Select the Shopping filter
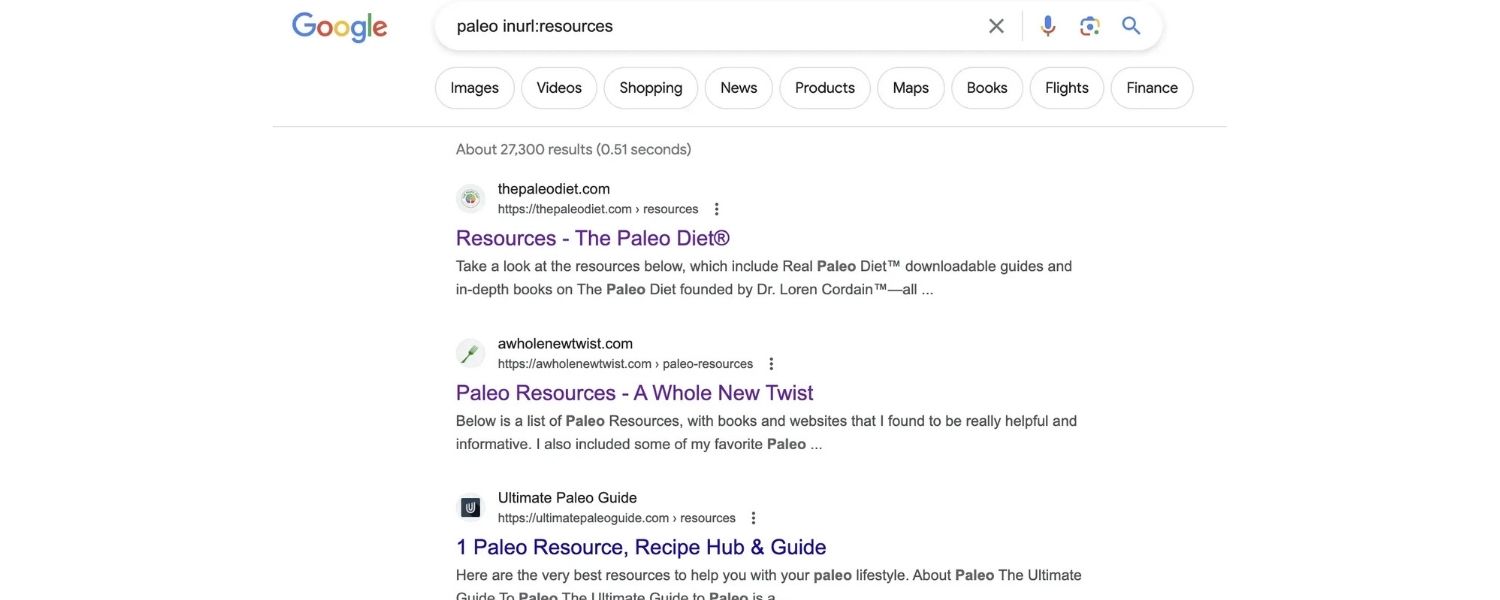 pos(651,85)
